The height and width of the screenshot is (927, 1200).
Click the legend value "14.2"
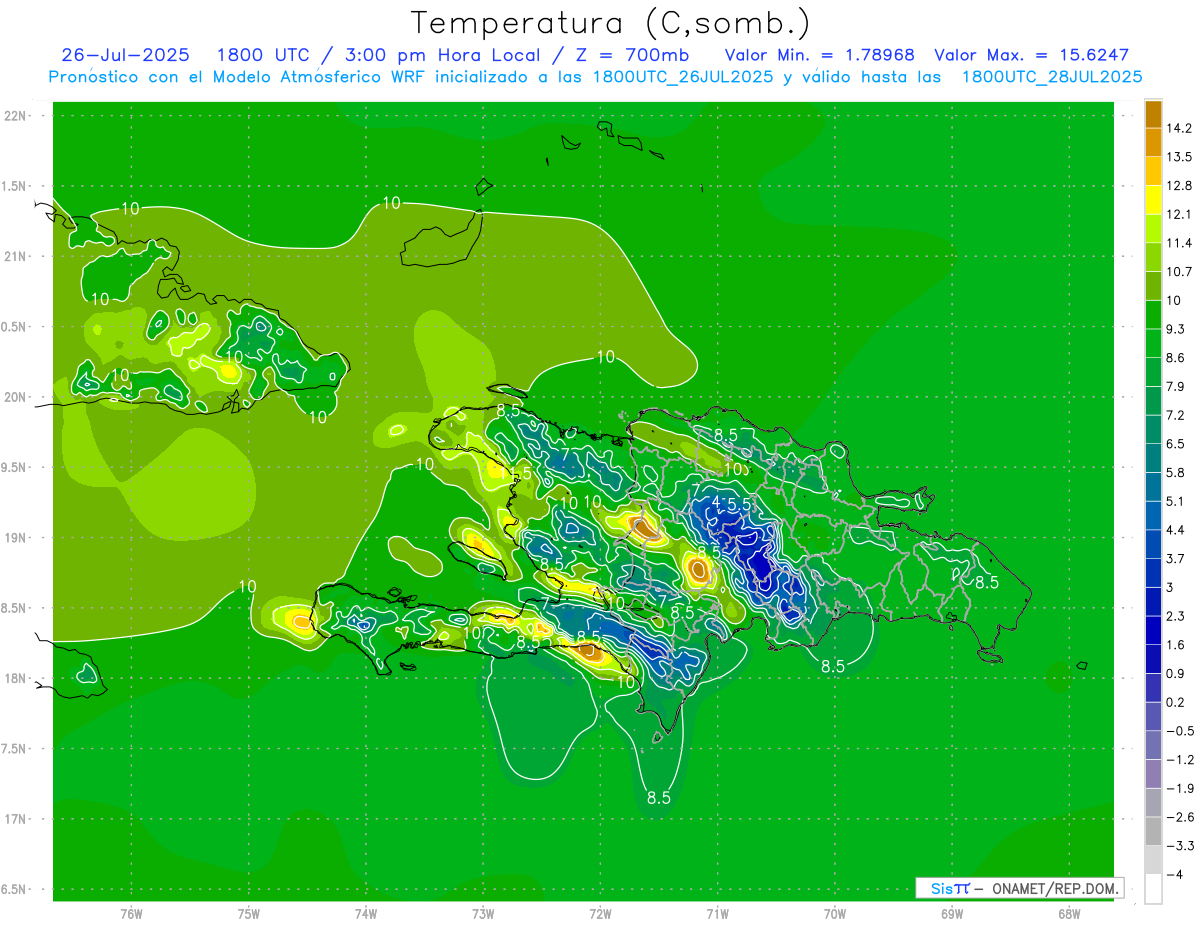(1177, 128)
